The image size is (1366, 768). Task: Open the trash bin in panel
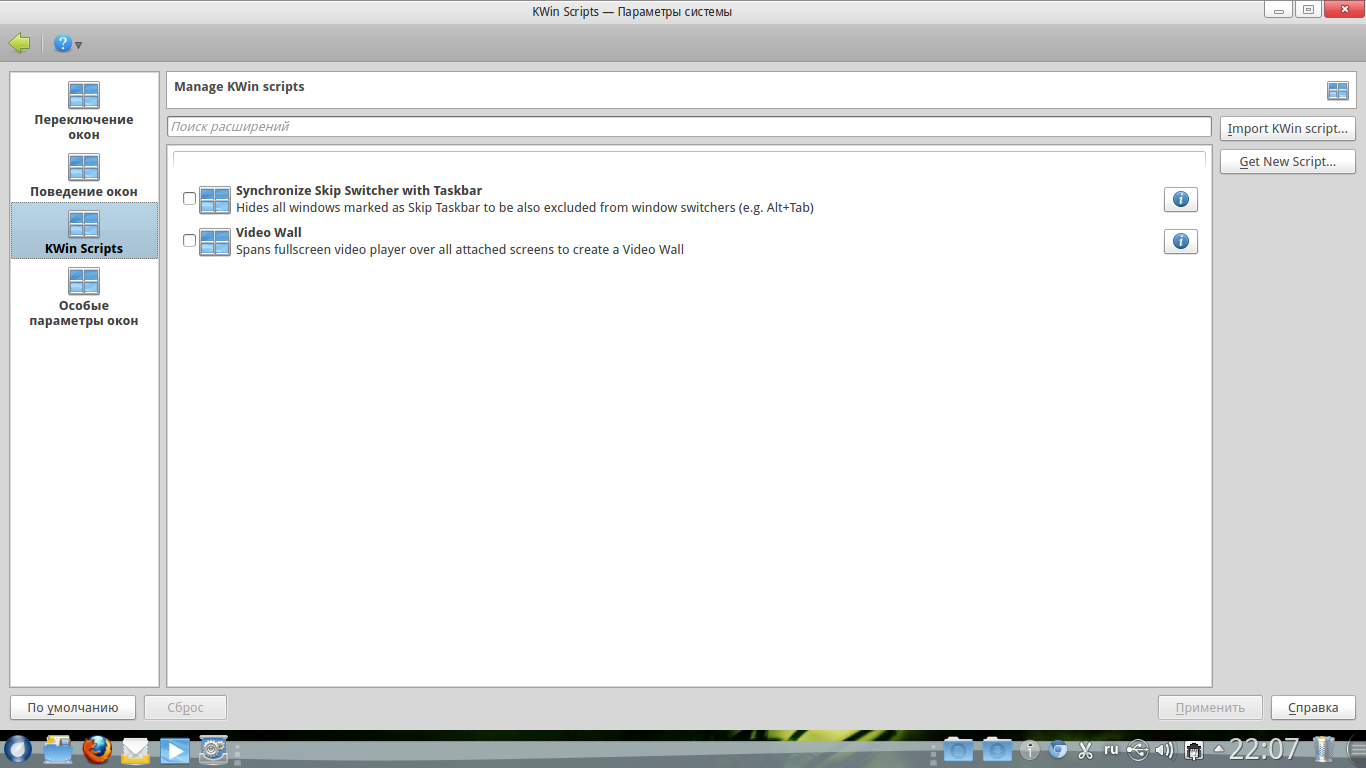point(1324,749)
